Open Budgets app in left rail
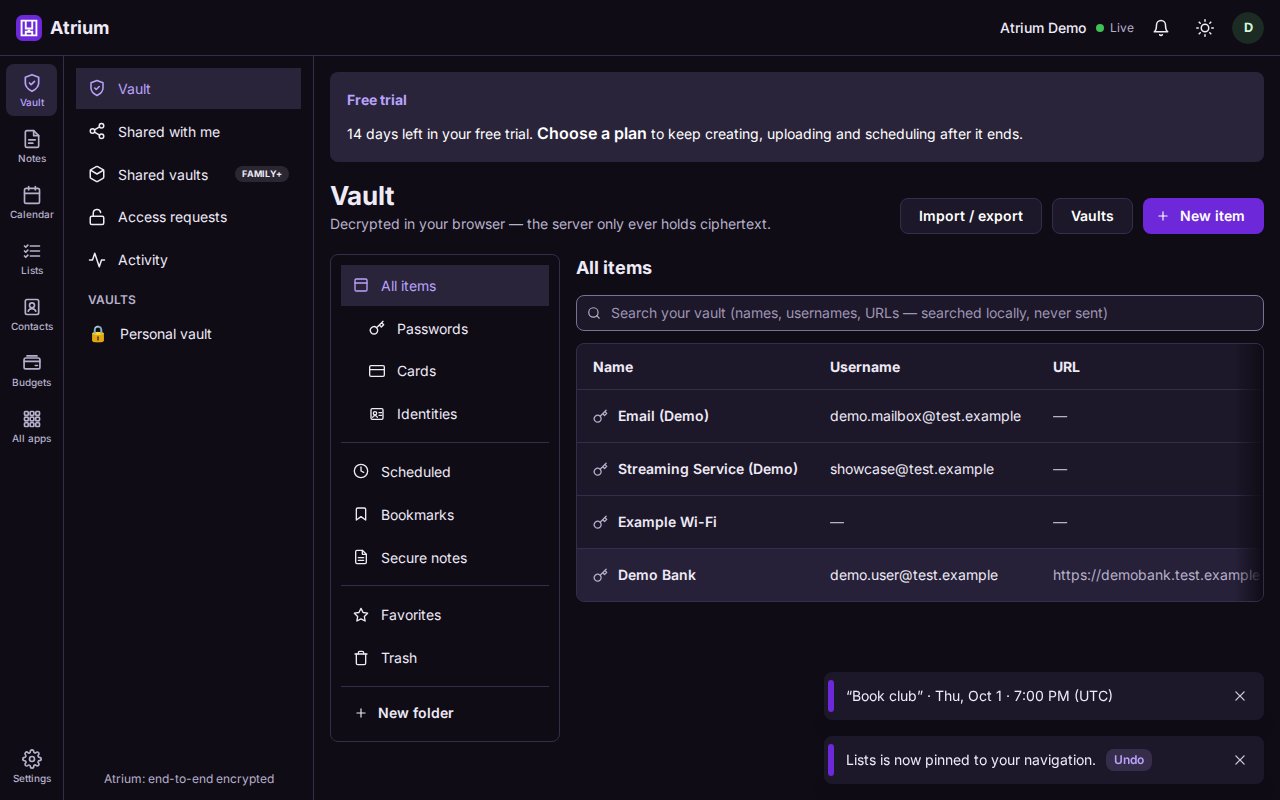1280x800 pixels. (32, 370)
